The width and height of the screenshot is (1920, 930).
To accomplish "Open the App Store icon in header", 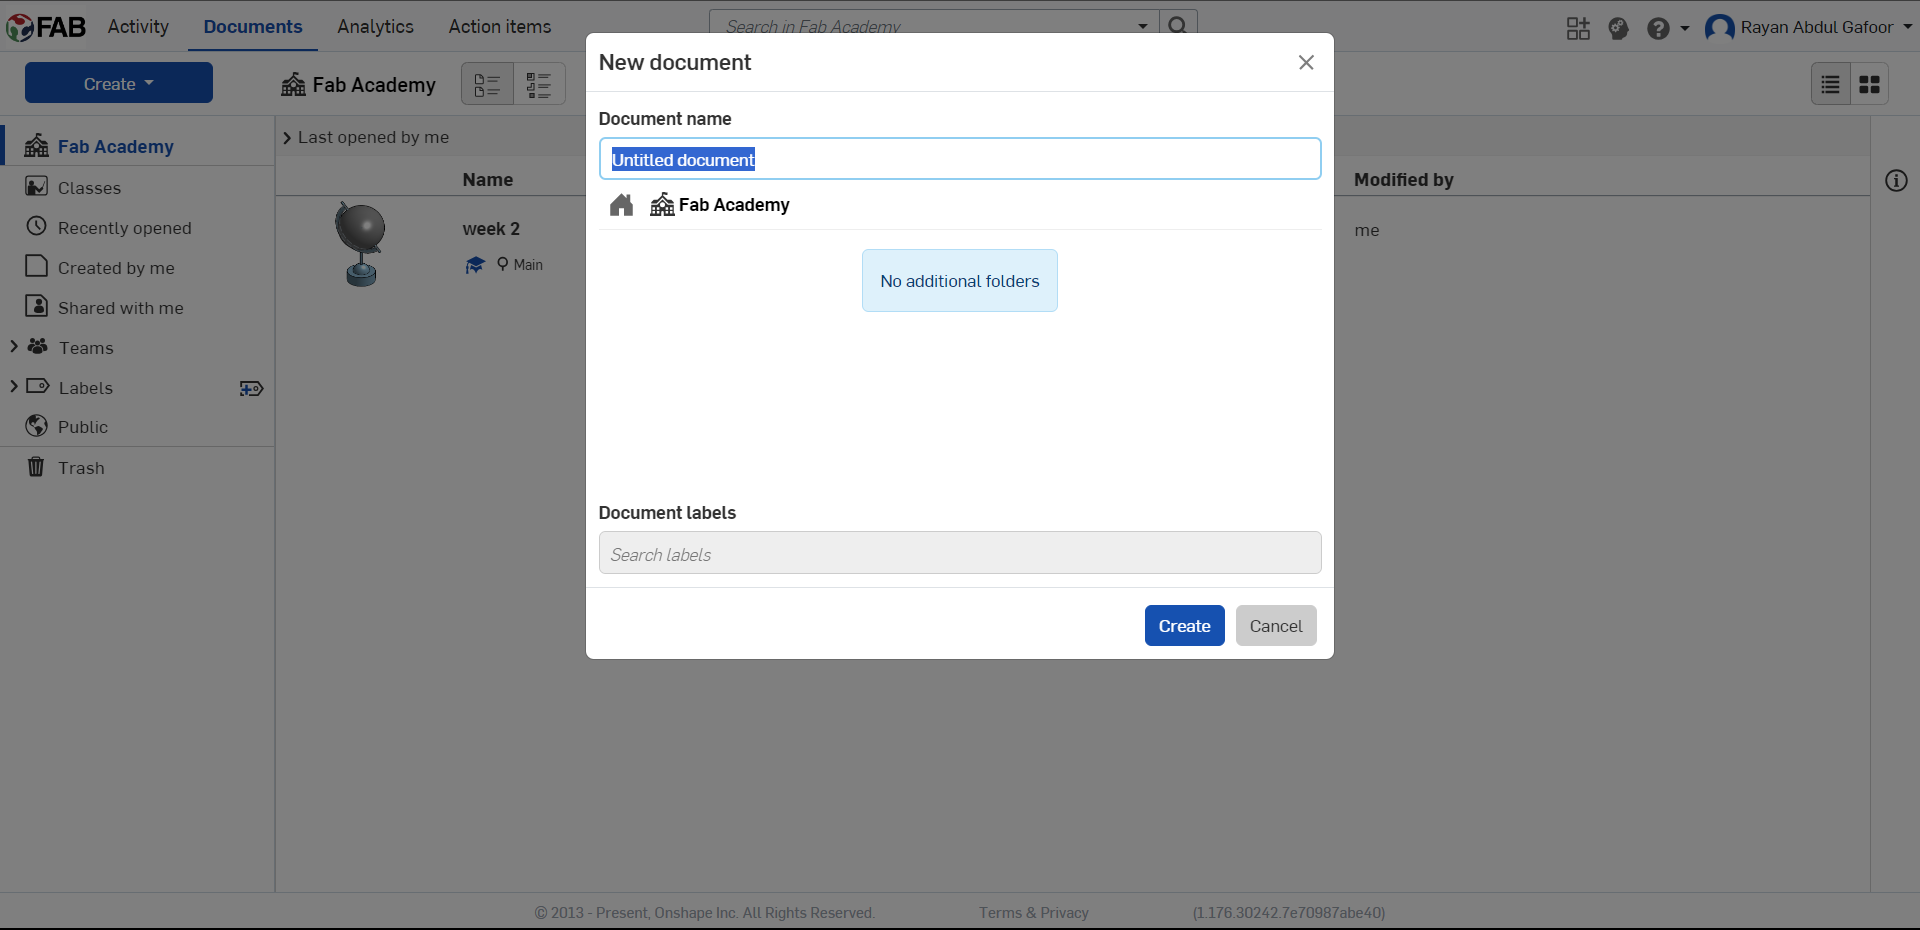I will pyautogui.click(x=1578, y=28).
